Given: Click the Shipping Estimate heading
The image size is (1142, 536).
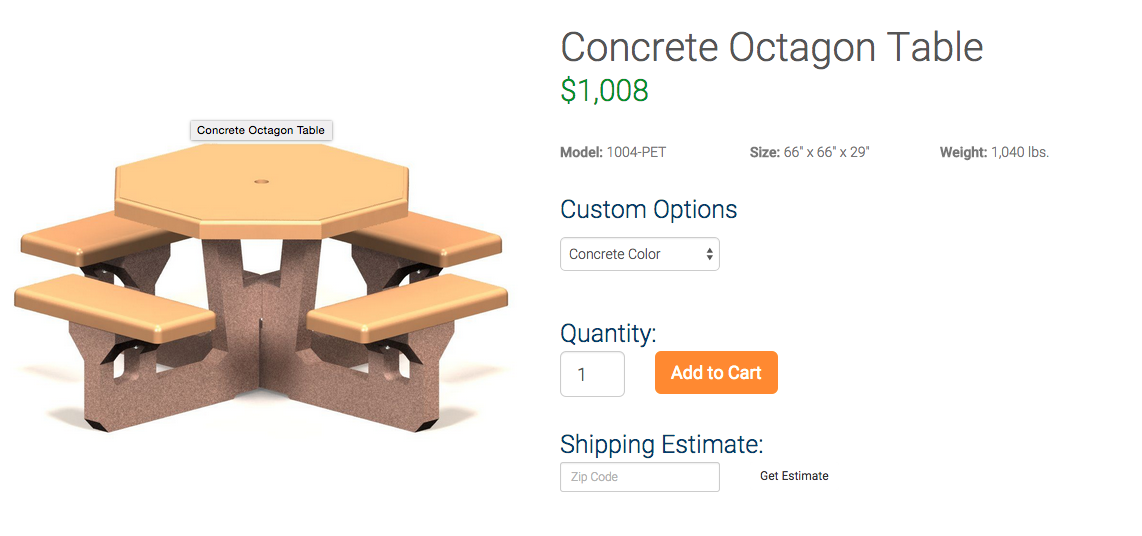Looking at the screenshot, I should tap(661, 444).
